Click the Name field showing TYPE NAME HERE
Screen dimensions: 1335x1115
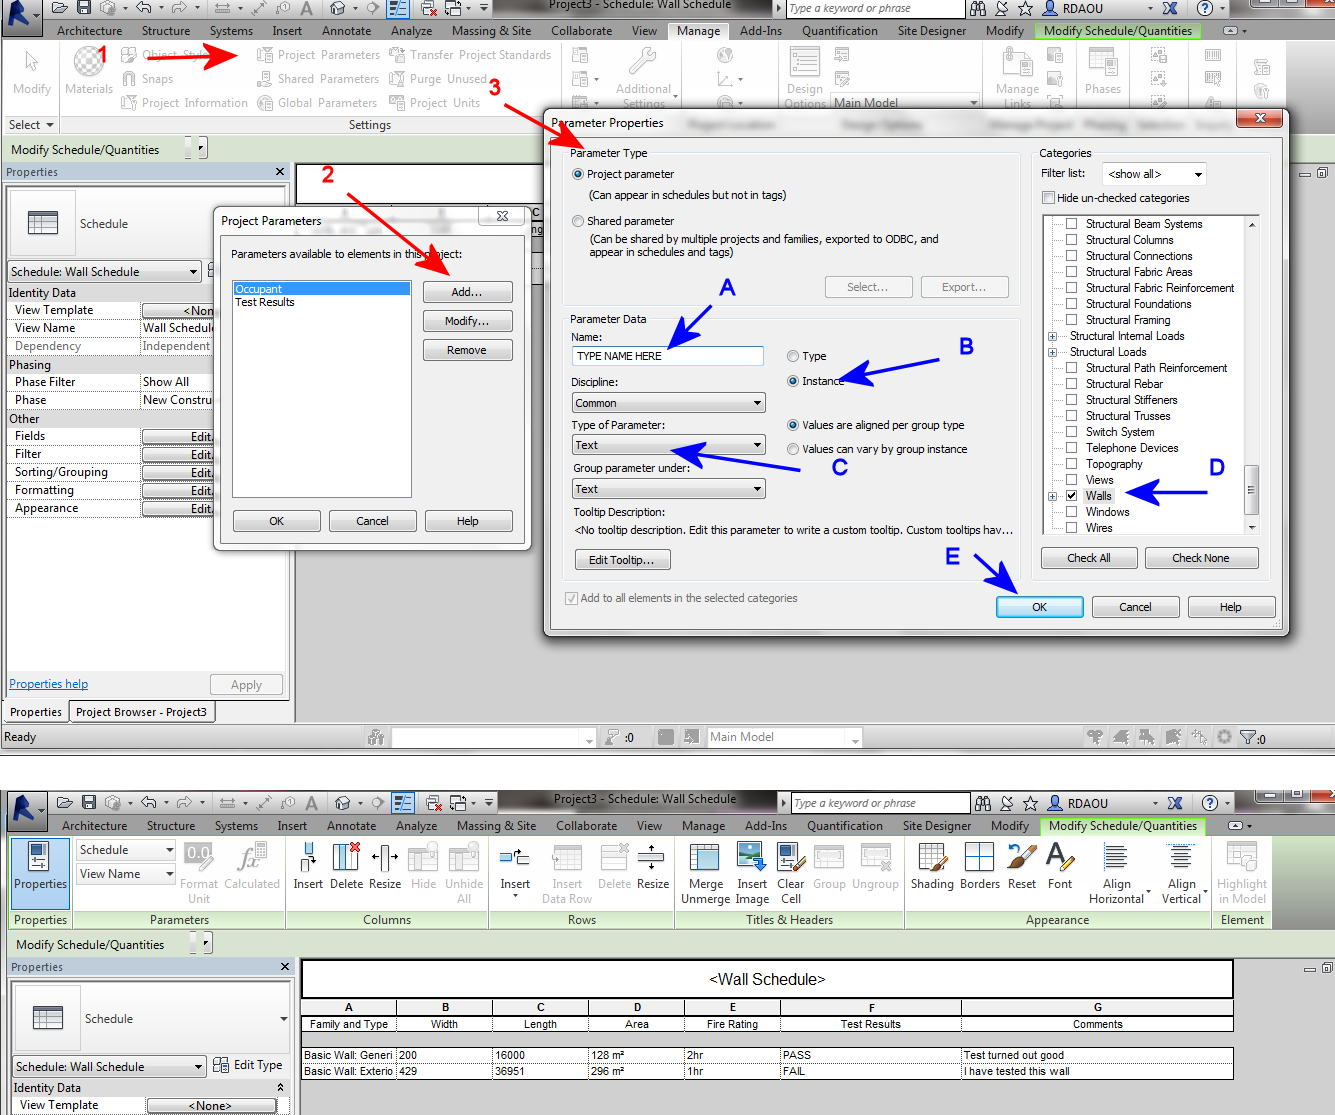(x=667, y=355)
